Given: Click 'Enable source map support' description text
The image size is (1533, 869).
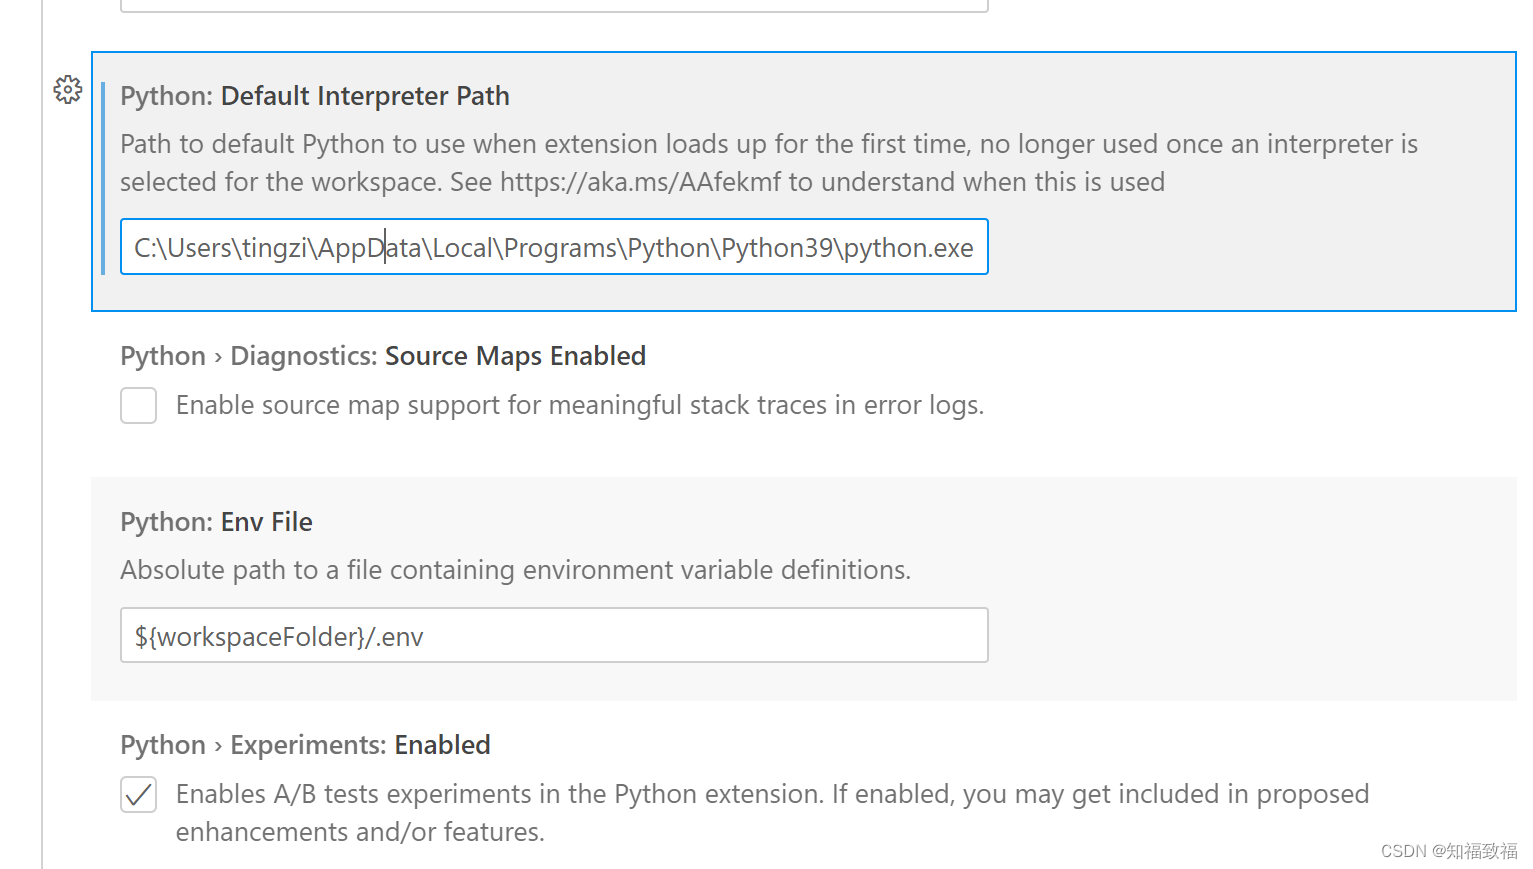Looking at the screenshot, I should tap(580, 405).
